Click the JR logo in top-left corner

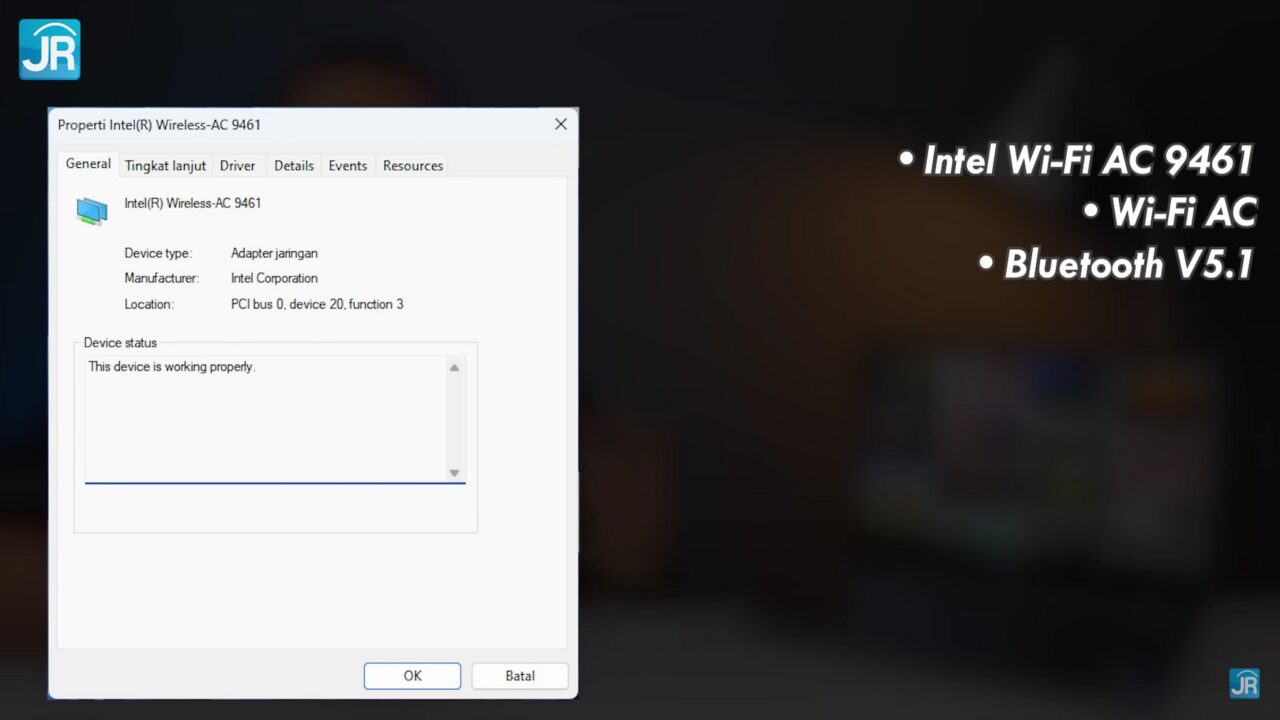[x=49, y=49]
